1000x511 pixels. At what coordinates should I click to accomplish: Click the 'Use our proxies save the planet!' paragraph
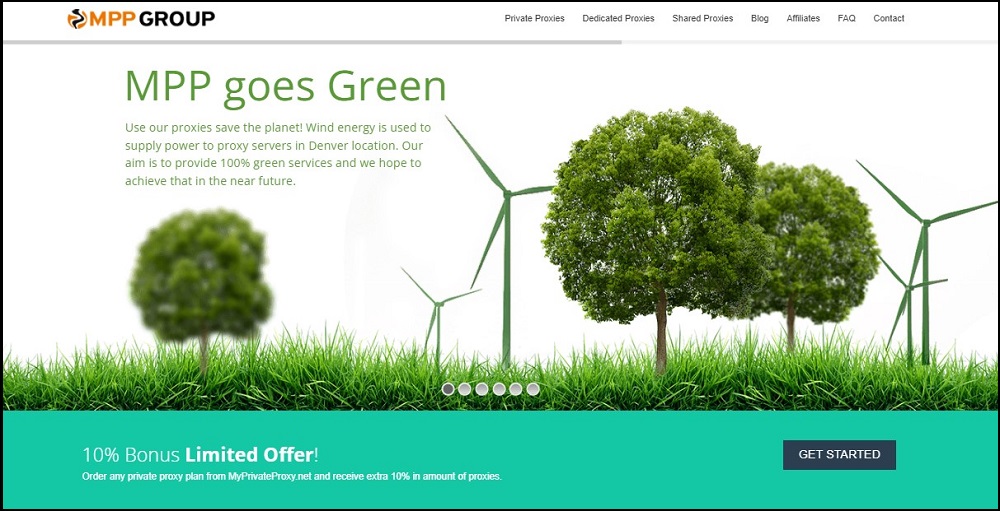pos(277,154)
